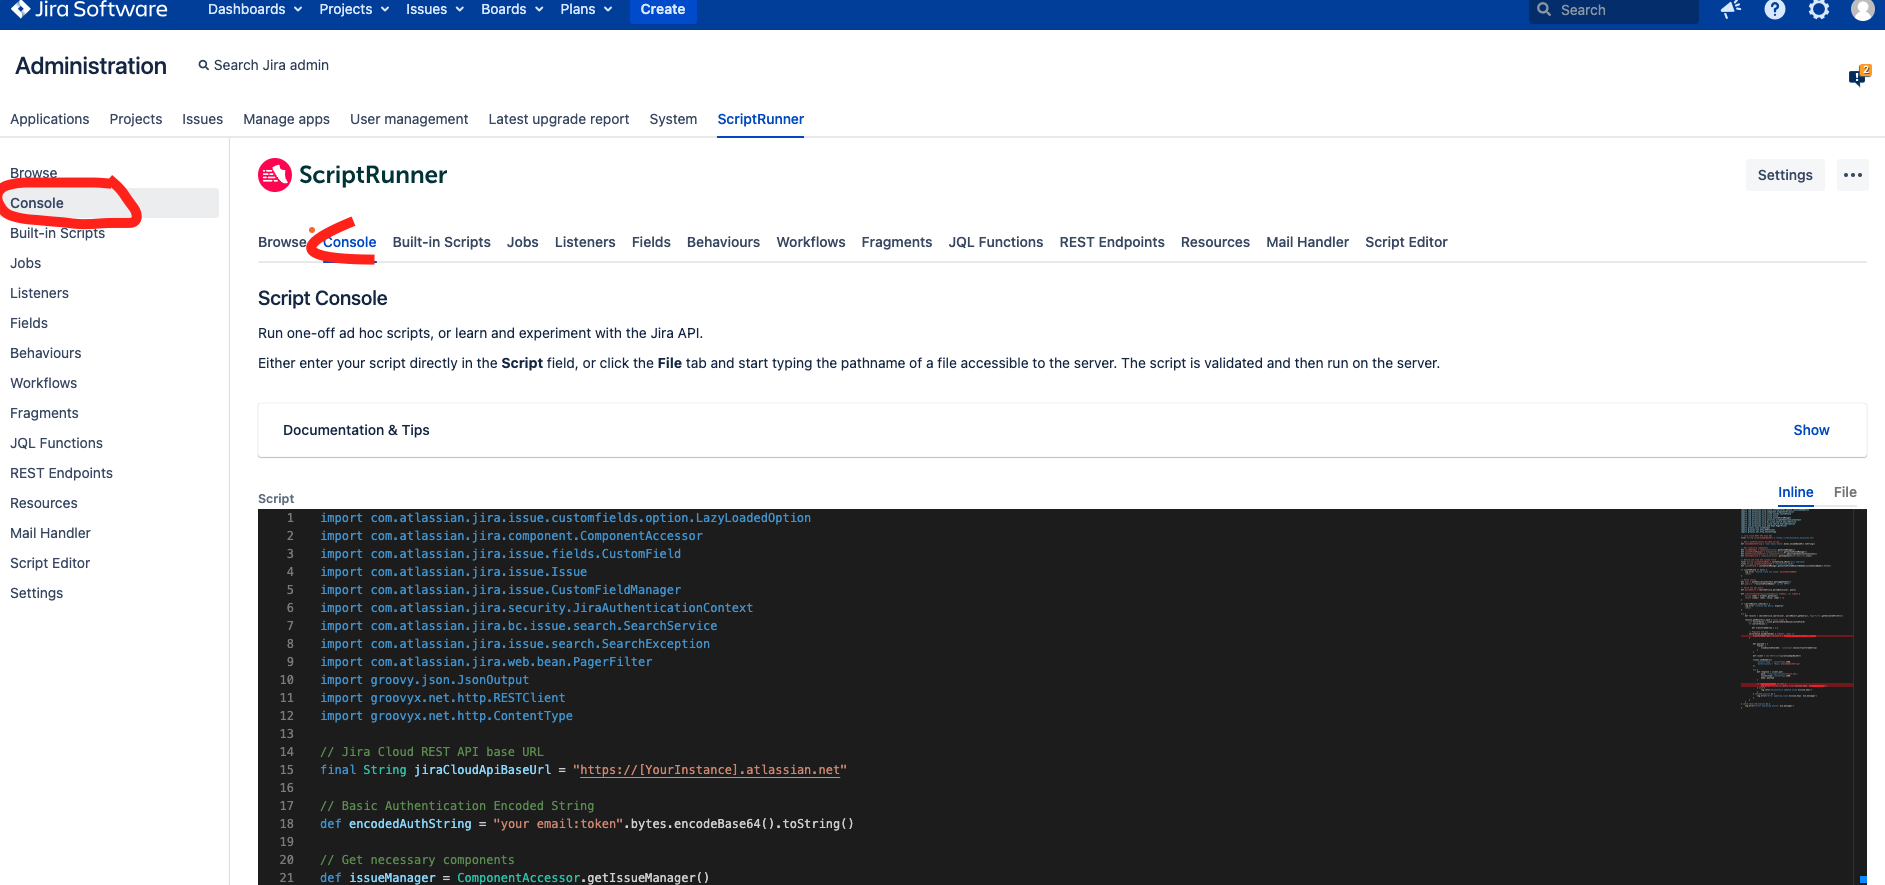1885x885 pixels.
Task: Select Console in the left sidebar
Action: 110,203
